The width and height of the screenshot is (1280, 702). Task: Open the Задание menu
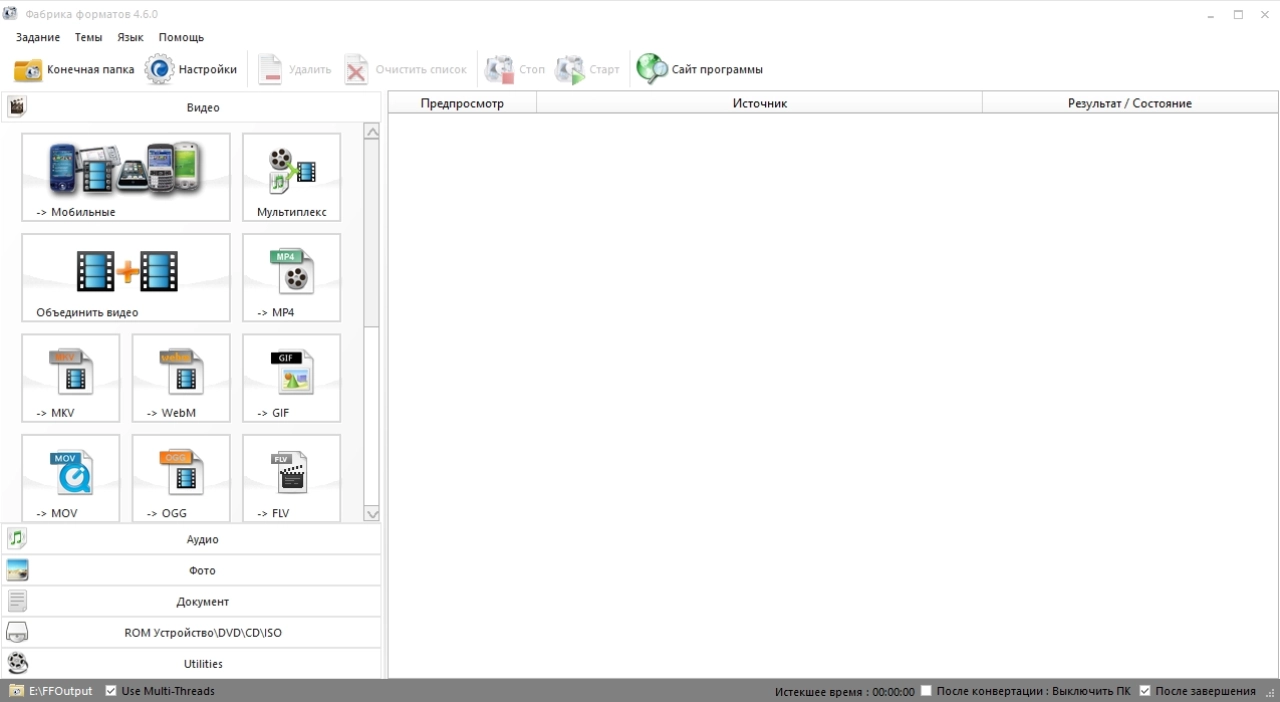[38, 37]
